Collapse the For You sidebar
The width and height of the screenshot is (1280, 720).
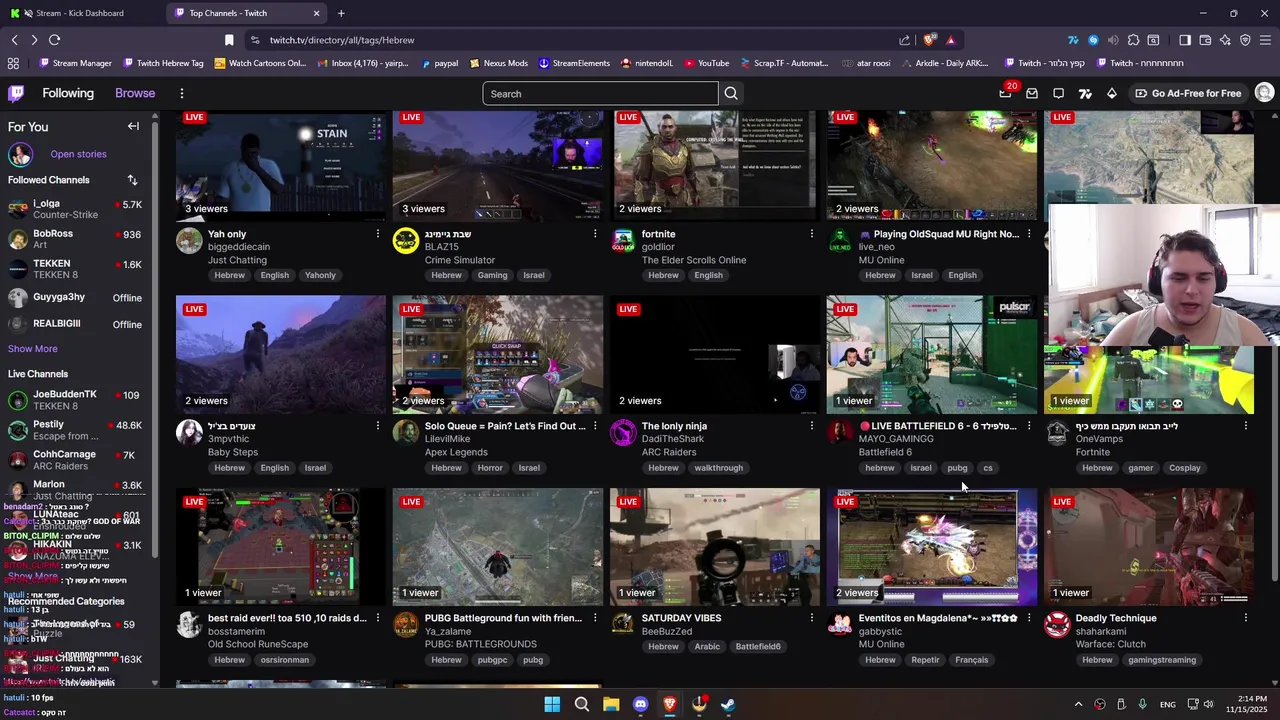pyautogui.click(x=133, y=126)
